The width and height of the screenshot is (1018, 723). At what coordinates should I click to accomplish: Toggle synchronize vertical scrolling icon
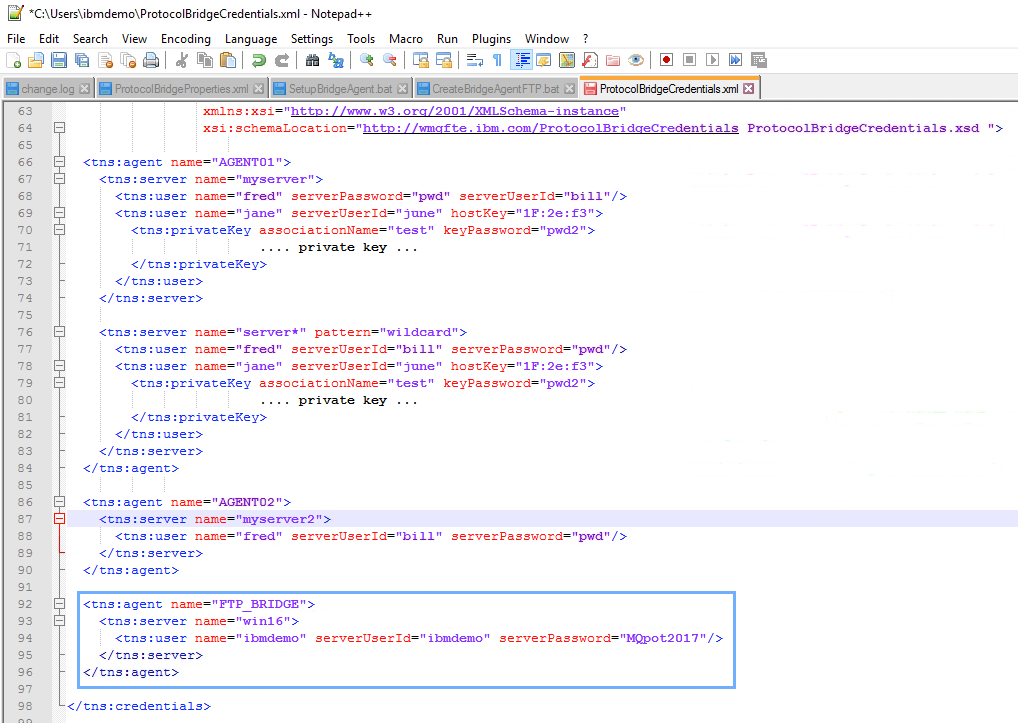pos(421,60)
